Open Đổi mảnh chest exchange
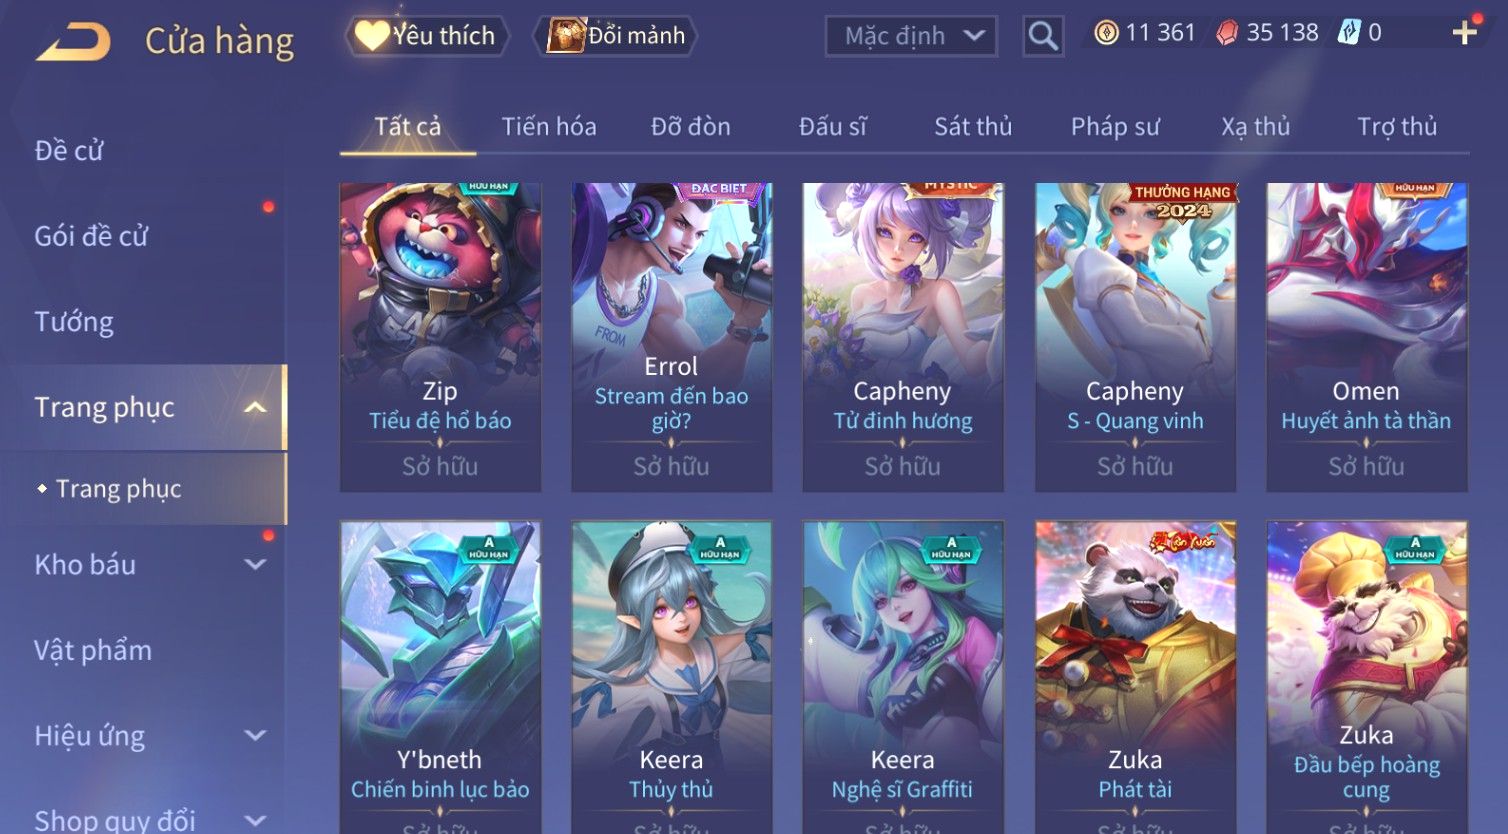This screenshot has width=1508, height=834. [617, 36]
